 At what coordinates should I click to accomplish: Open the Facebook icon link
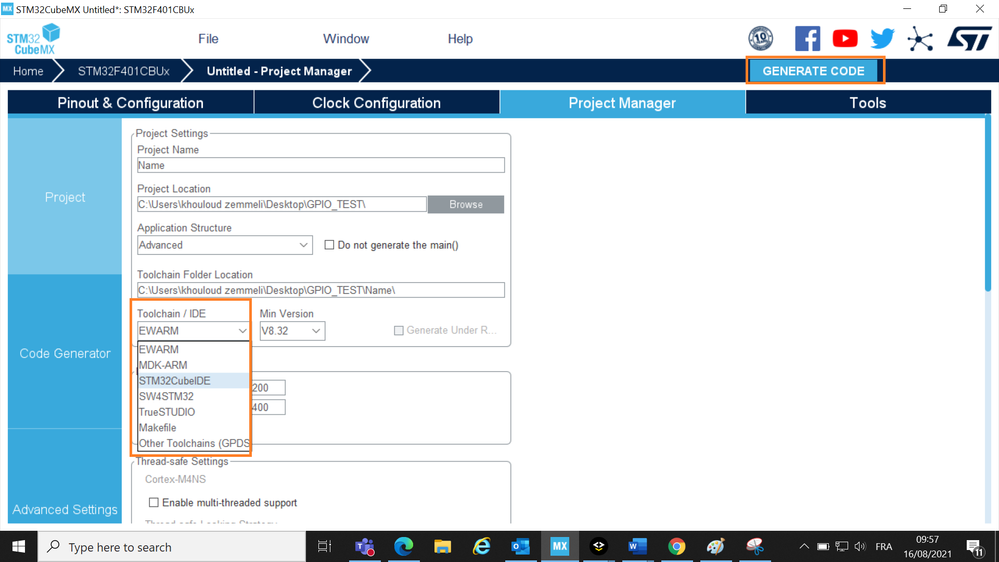pos(807,39)
